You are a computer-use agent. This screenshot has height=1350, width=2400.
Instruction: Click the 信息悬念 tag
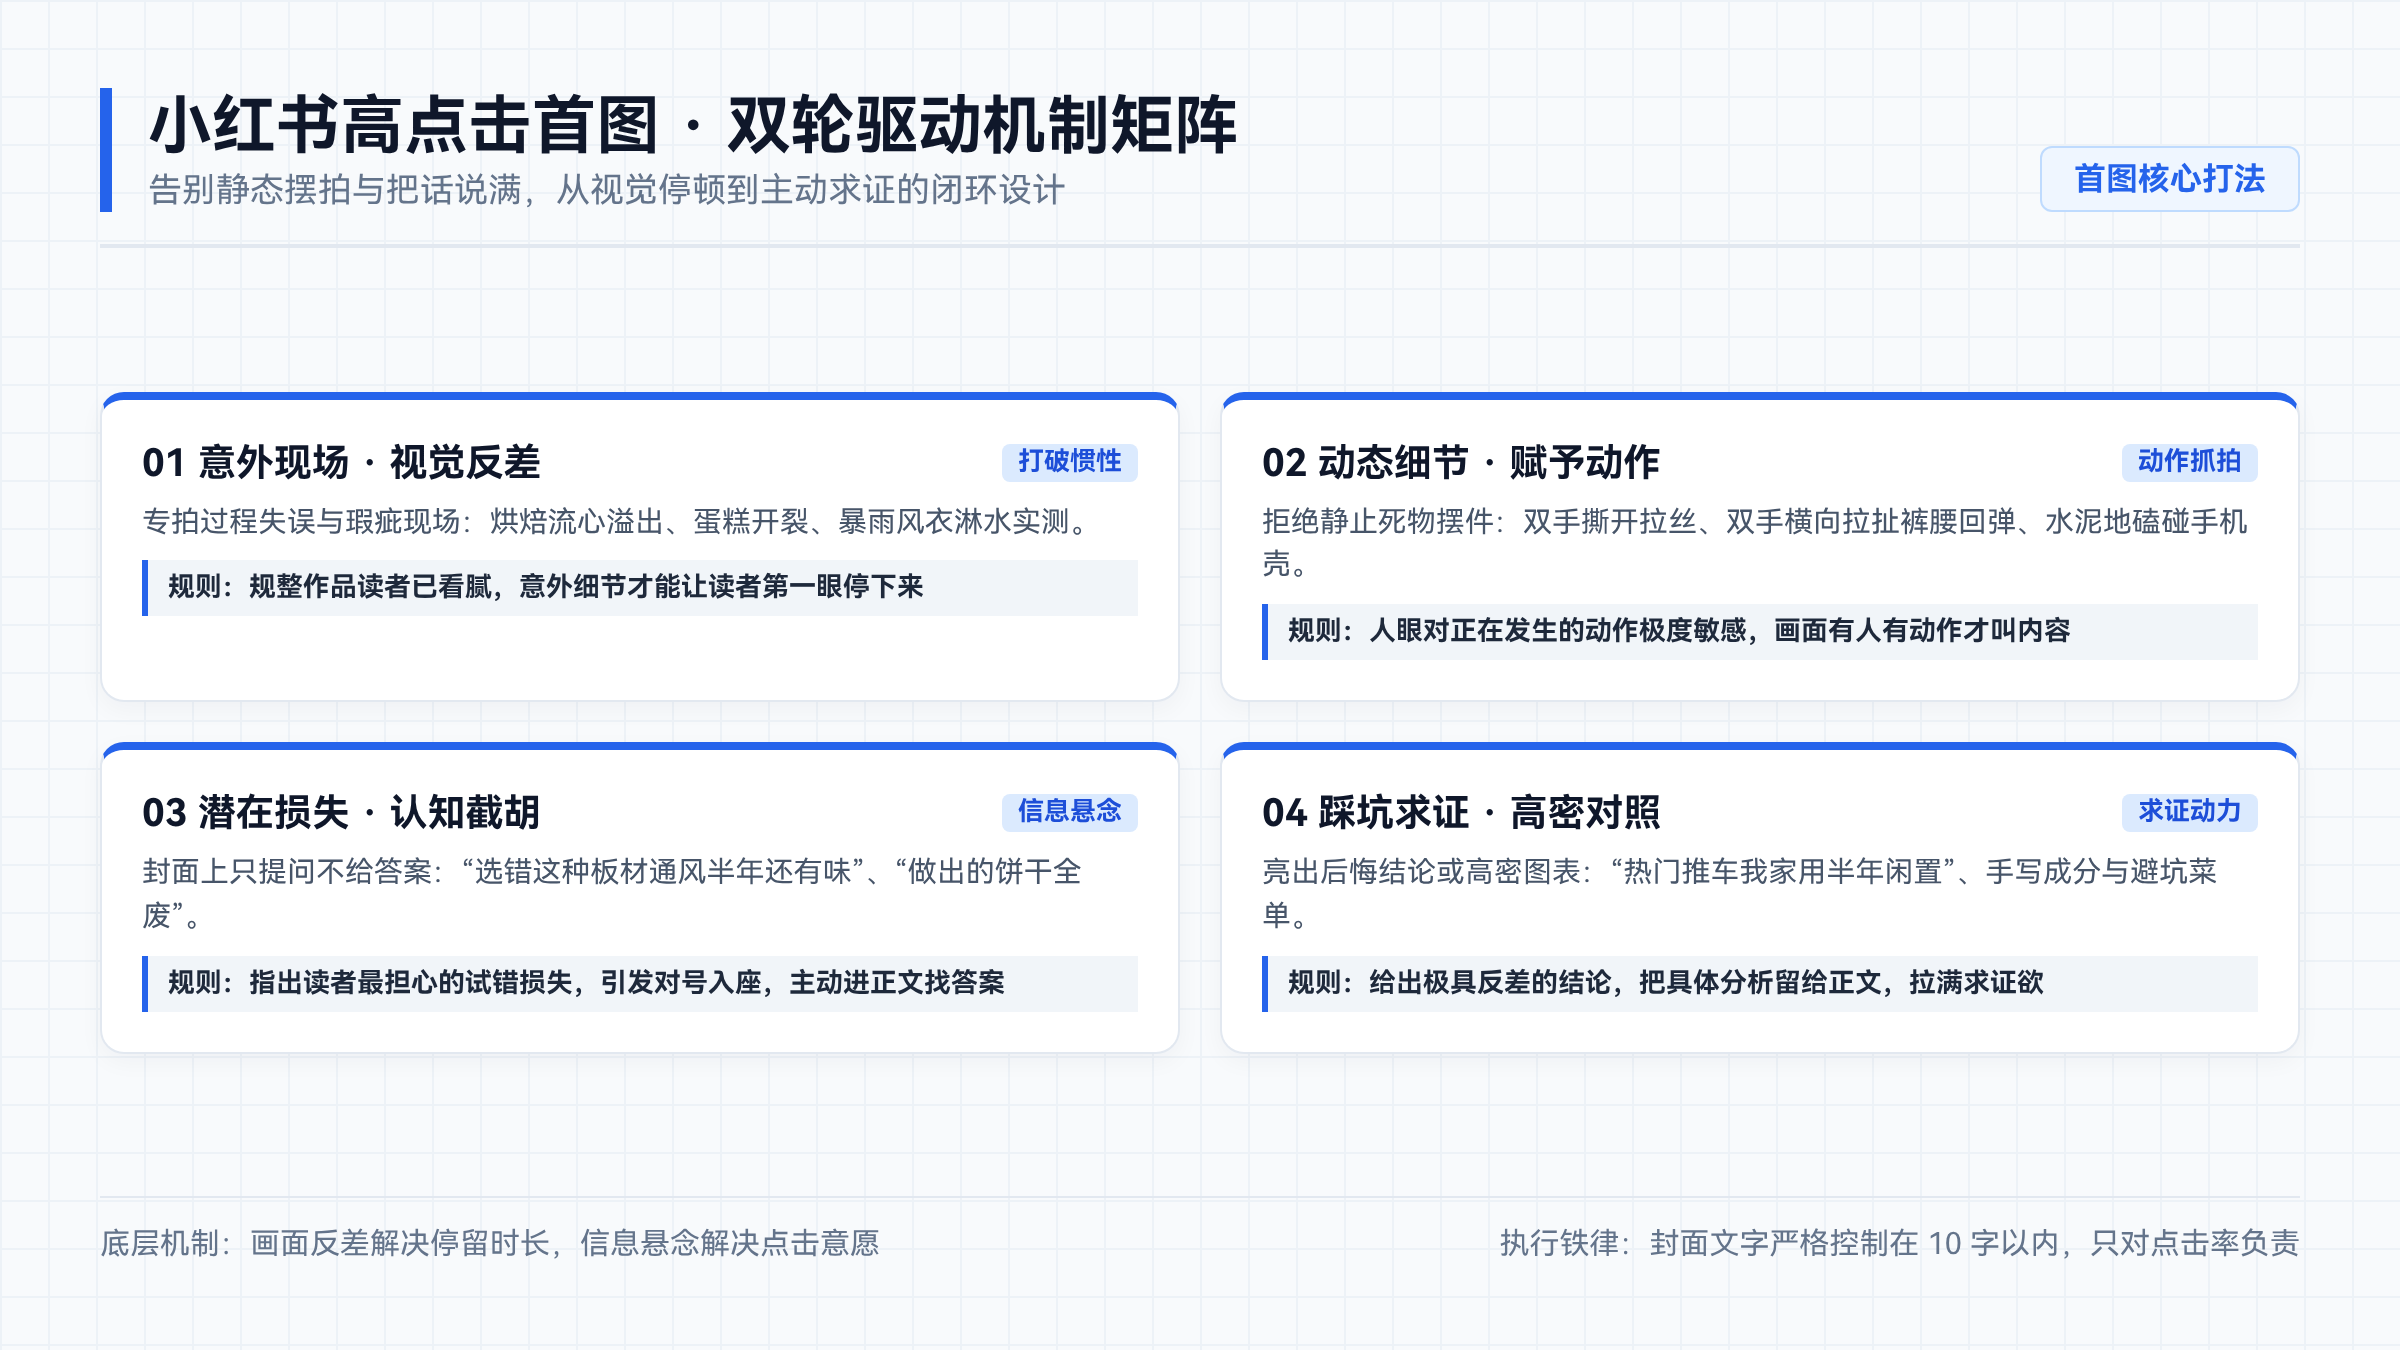(1069, 811)
